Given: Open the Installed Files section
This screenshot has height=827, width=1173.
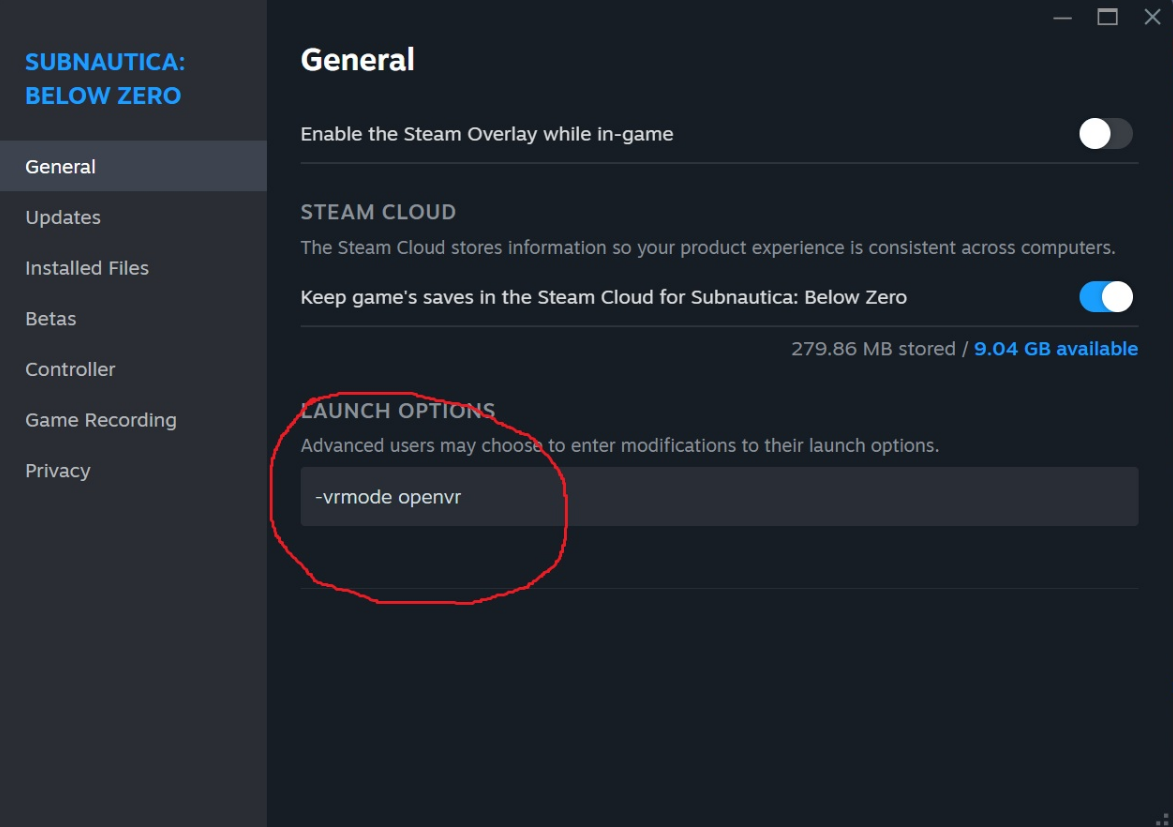Looking at the screenshot, I should pyautogui.click(x=87, y=268).
